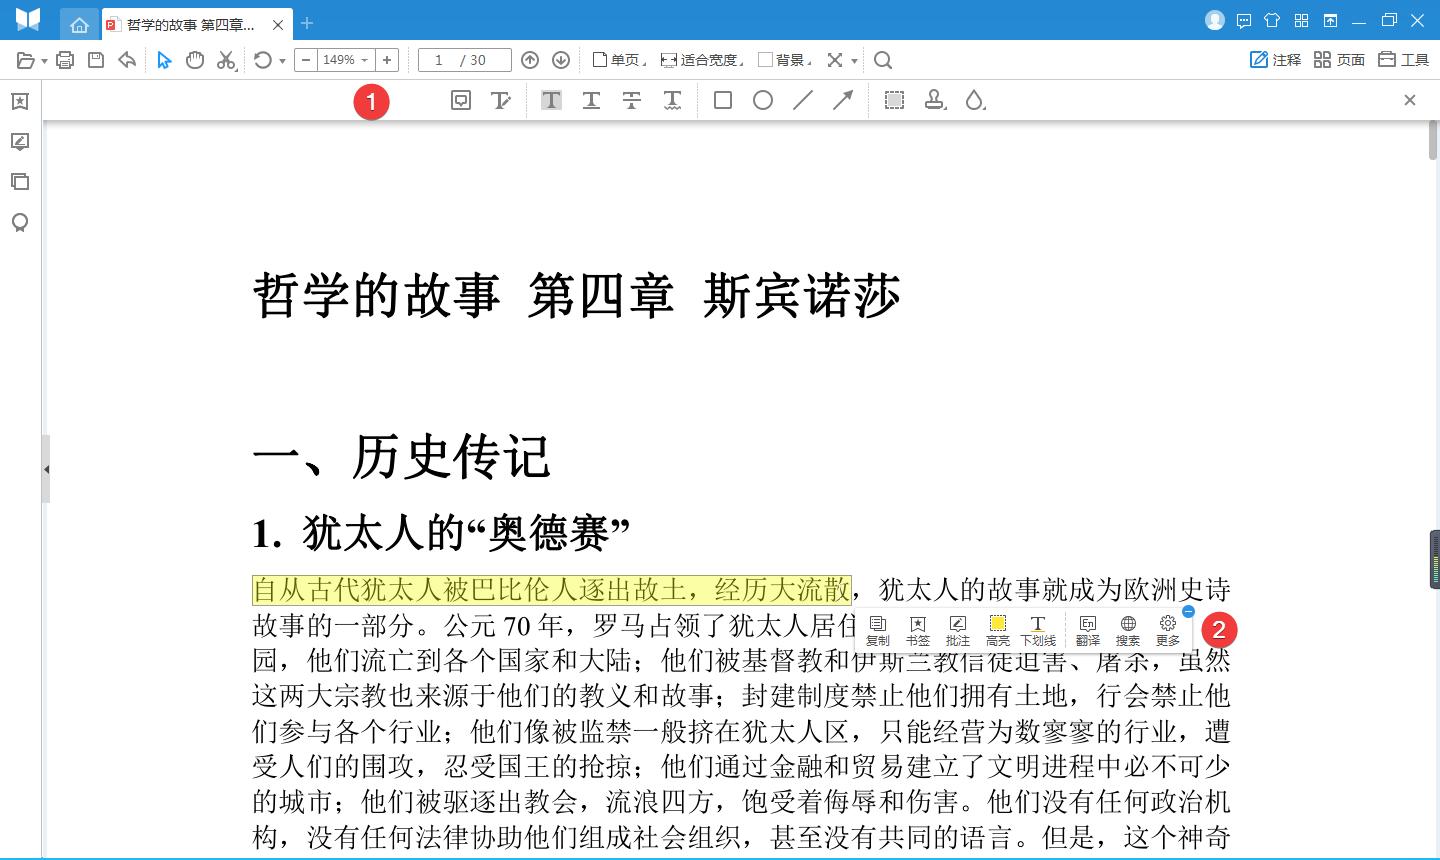This screenshot has width=1440, height=860.
Task: Open the 单页 page mode dropdown
Action: [620, 60]
